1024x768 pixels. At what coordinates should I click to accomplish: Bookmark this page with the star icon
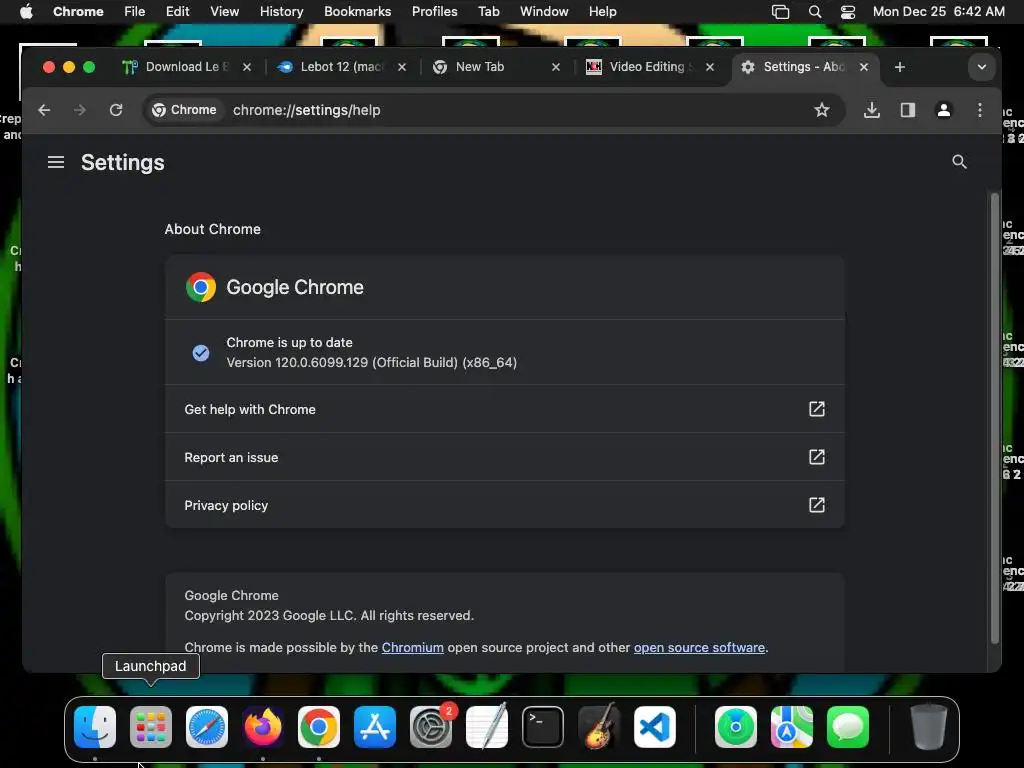point(822,110)
